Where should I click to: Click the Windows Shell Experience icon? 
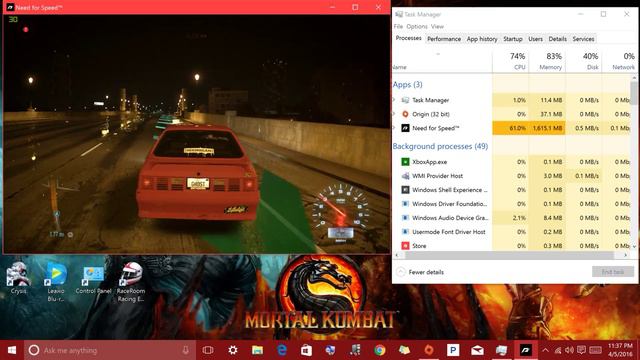[x=405, y=190]
